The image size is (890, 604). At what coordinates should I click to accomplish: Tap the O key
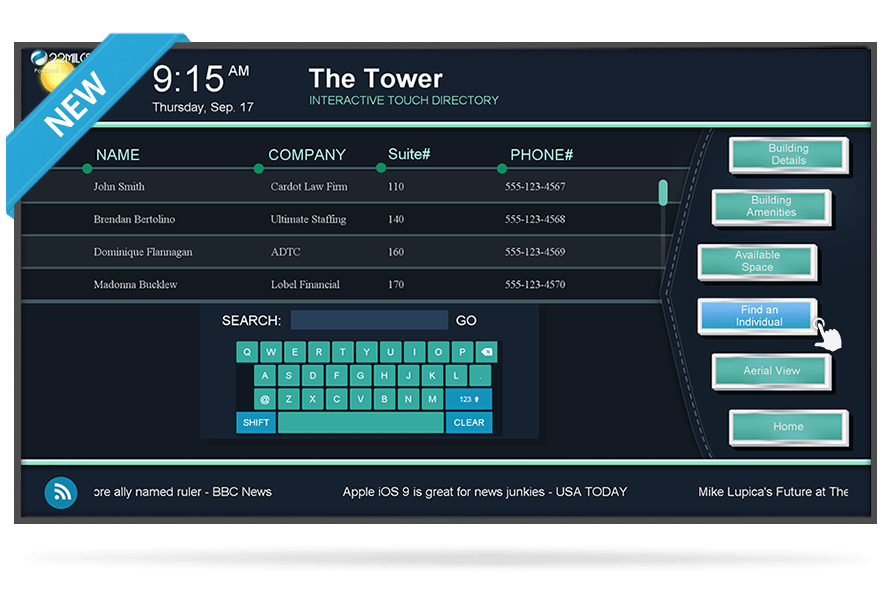[x=438, y=352]
